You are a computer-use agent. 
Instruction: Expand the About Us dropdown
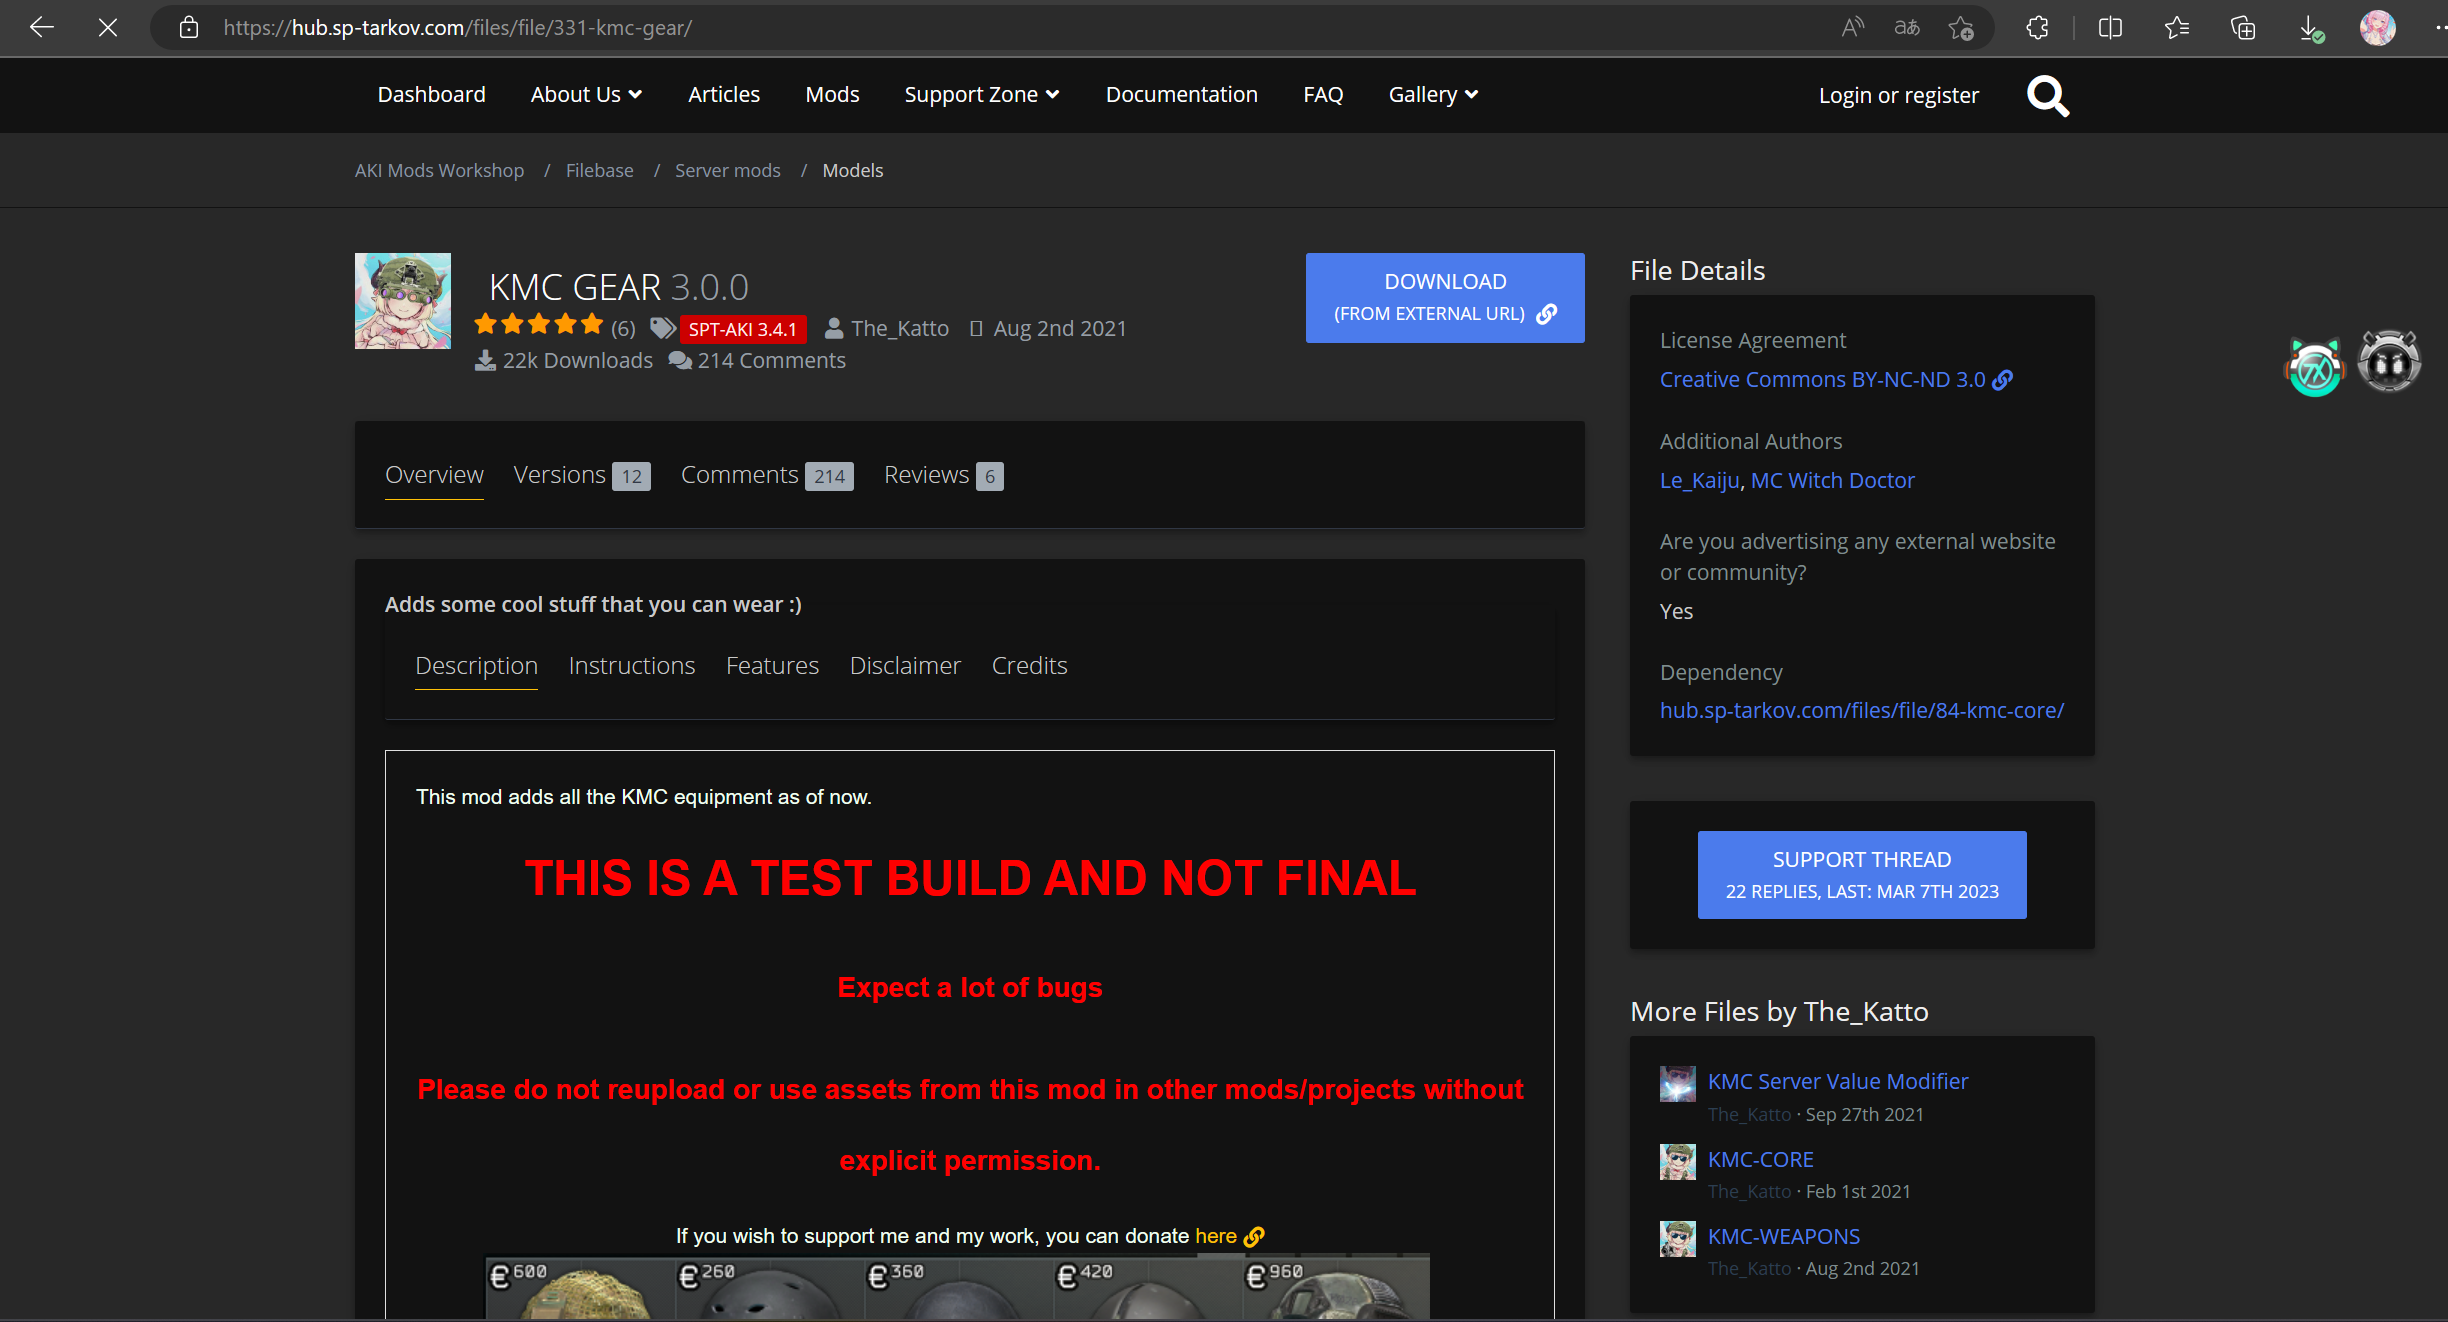586,95
